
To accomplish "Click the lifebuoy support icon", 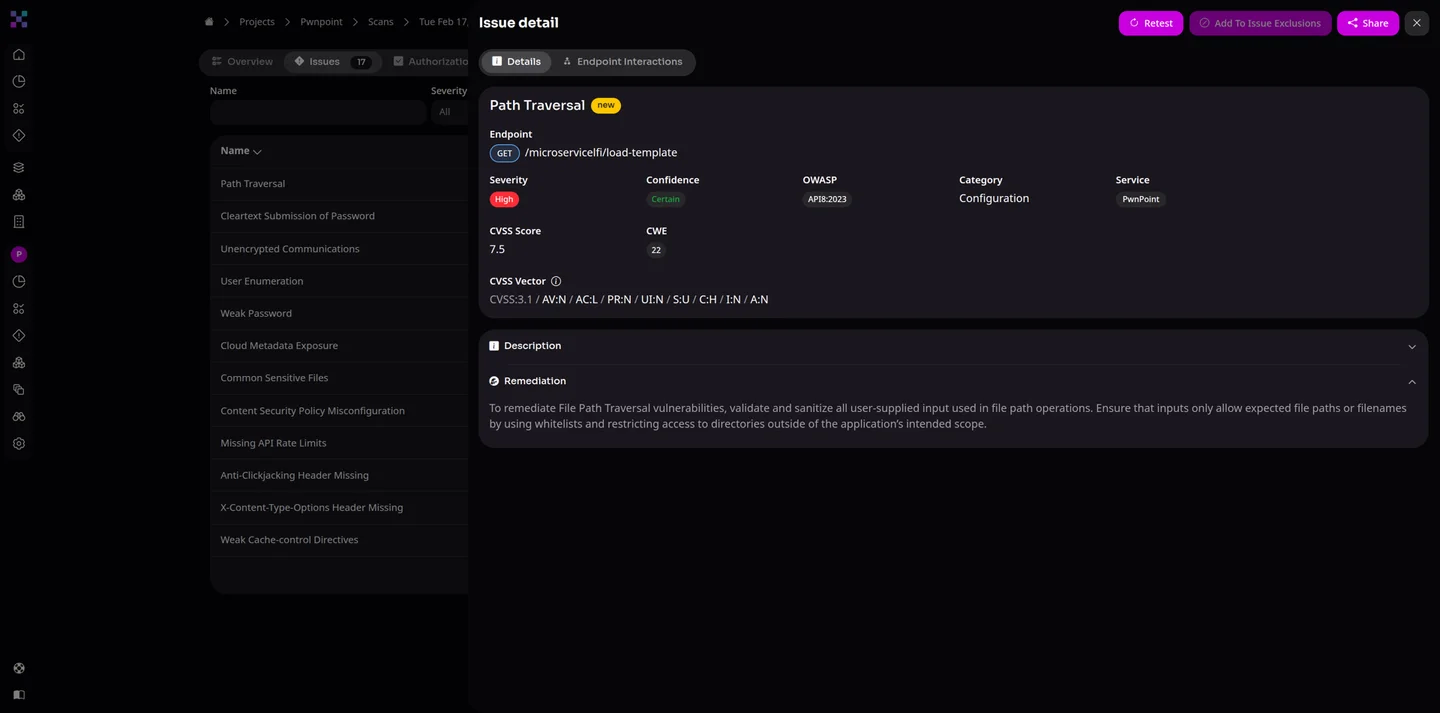I will 19,668.
